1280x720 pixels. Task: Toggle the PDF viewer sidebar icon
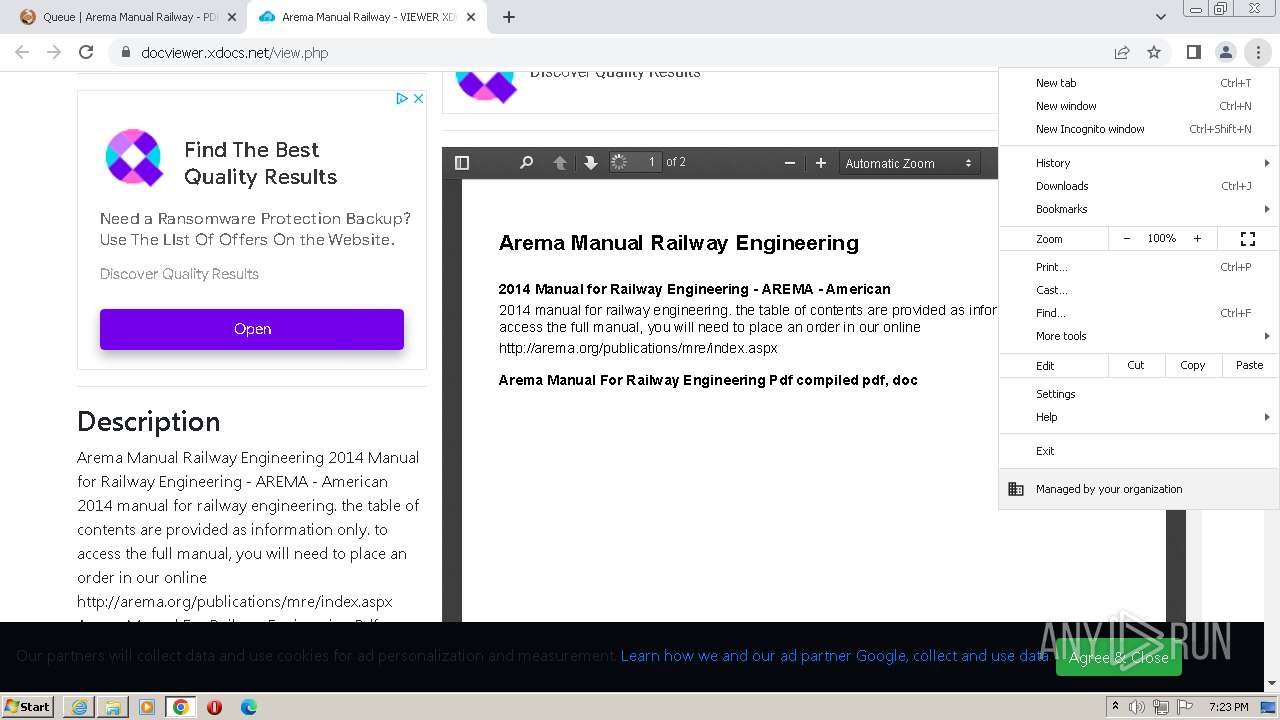coord(462,163)
